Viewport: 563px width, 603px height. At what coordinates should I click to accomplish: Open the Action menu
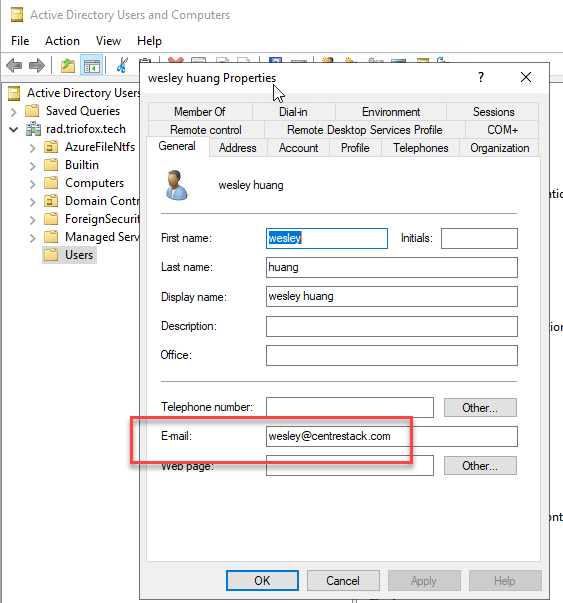[x=62, y=41]
